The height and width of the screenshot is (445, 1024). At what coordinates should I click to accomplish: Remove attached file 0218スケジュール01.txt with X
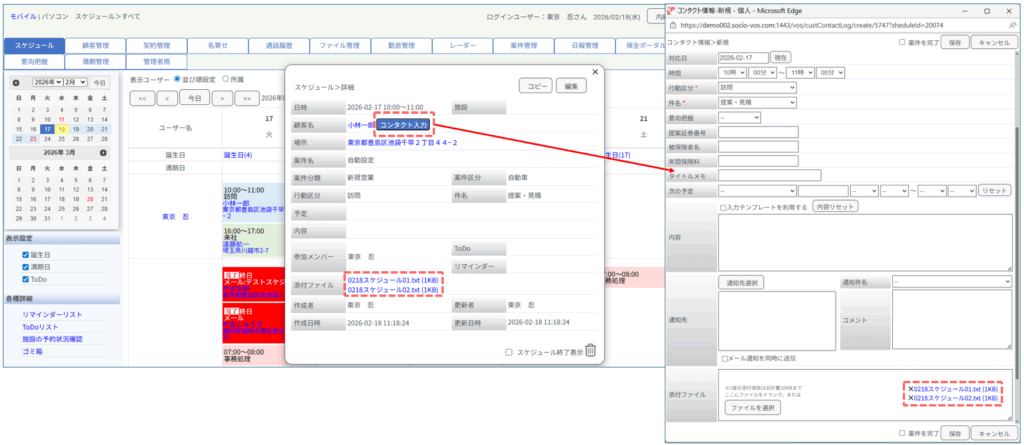click(x=909, y=388)
